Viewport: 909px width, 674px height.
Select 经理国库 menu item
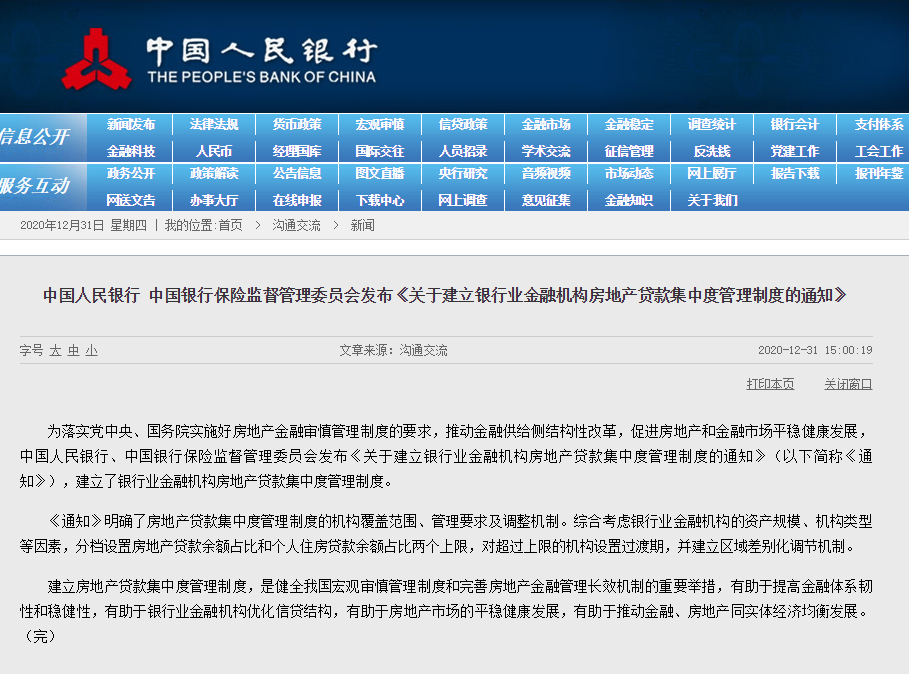point(297,151)
